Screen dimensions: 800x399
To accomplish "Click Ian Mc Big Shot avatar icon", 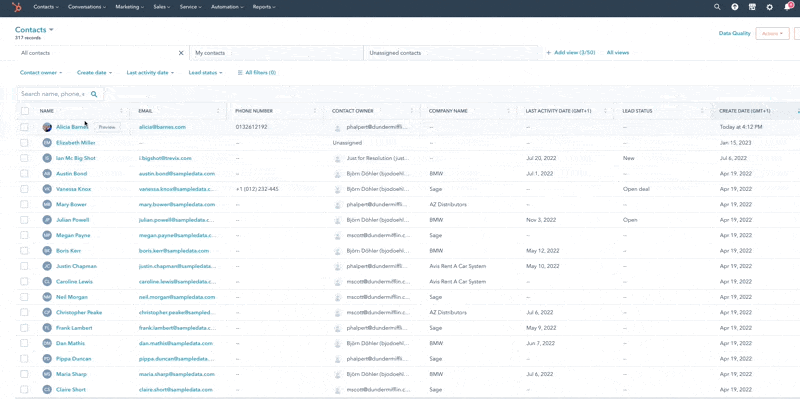I will [47, 158].
